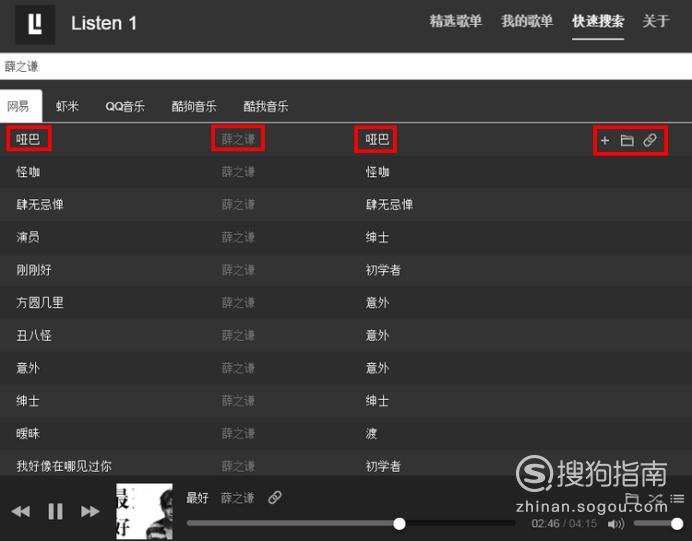This screenshot has width=692, height=541.
Task: Switch to 虾米 source tab
Action: click(x=67, y=106)
